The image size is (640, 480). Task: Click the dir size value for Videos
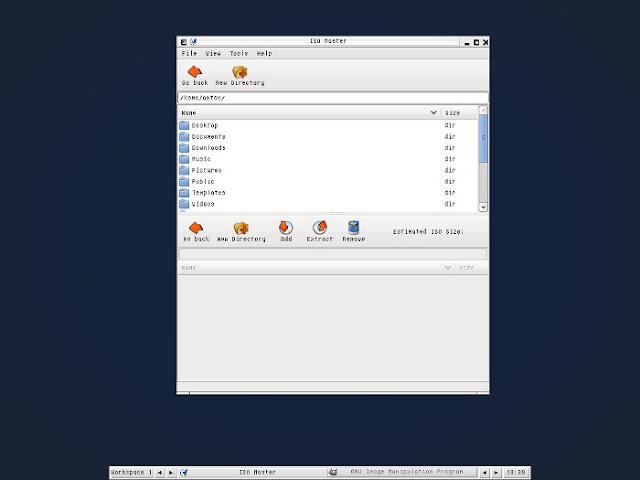pos(450,204)
